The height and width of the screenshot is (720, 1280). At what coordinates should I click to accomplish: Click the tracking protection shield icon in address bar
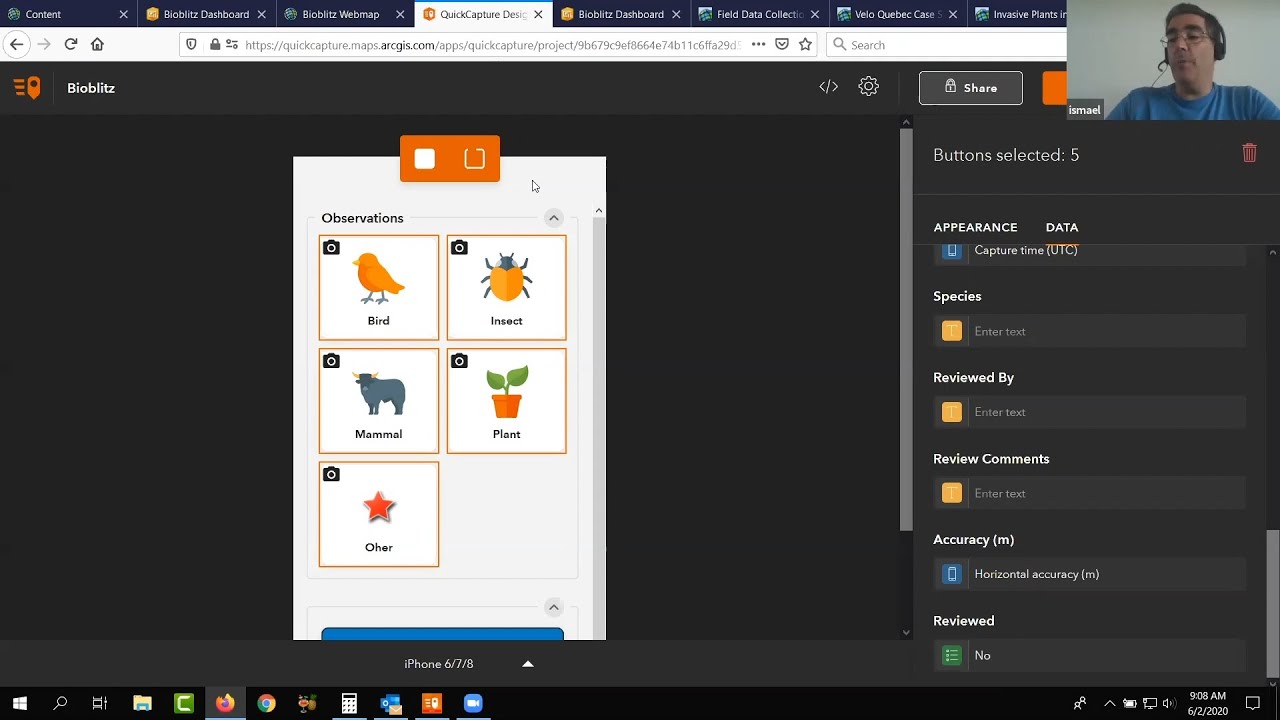point(192,44)
